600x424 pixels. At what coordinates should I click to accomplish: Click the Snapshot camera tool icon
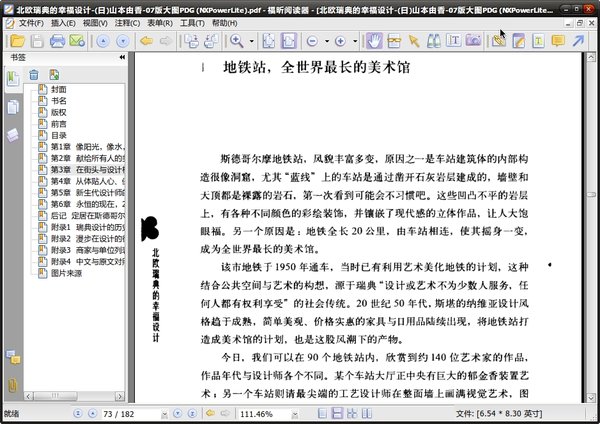(x=472, y=41)
